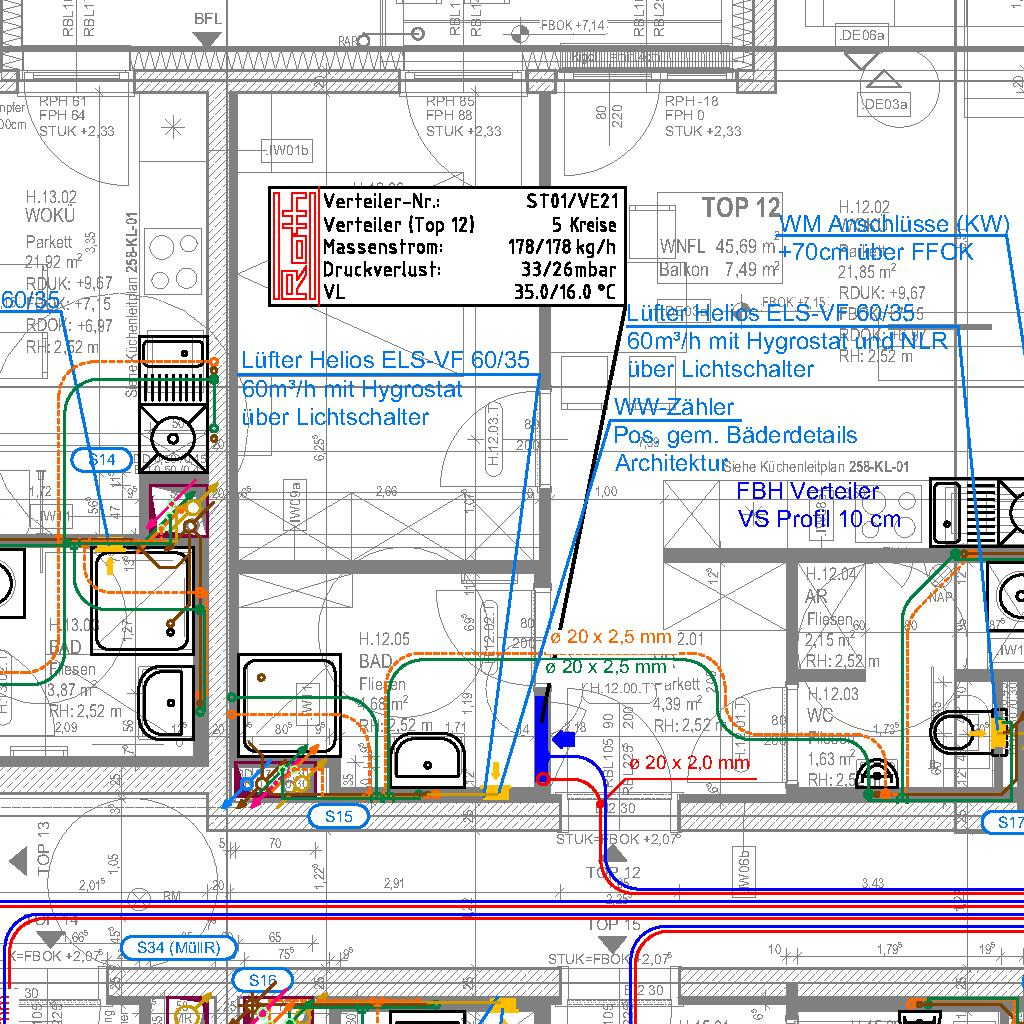Select the DE03a ceiling tag
This screenshot has height=1024, width=1024.
pyautogui.click(x=885, y=104)
